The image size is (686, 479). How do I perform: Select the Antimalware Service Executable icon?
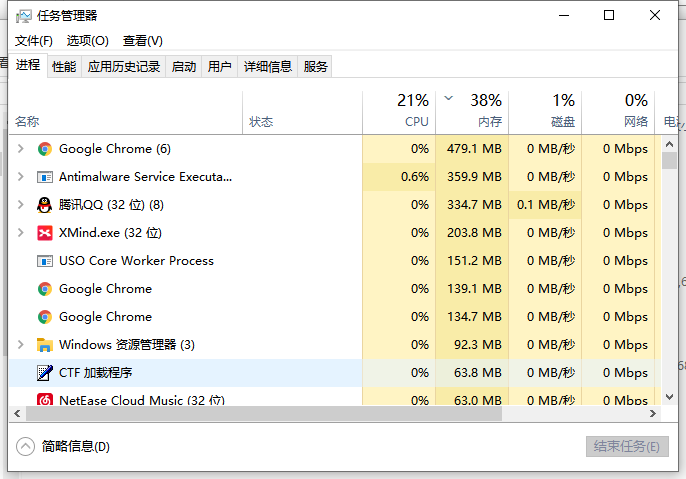coord(45,177)
